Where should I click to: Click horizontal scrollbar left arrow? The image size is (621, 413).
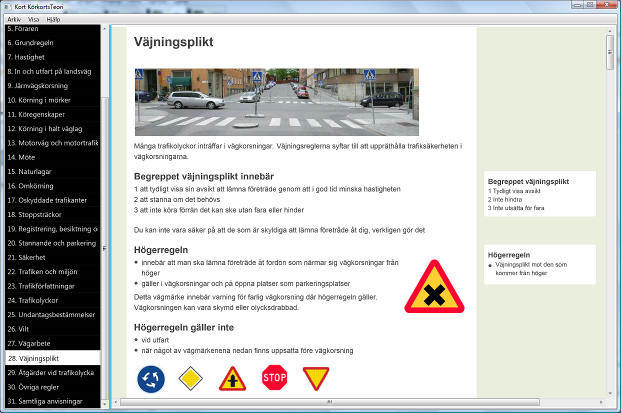pos(116,402)
